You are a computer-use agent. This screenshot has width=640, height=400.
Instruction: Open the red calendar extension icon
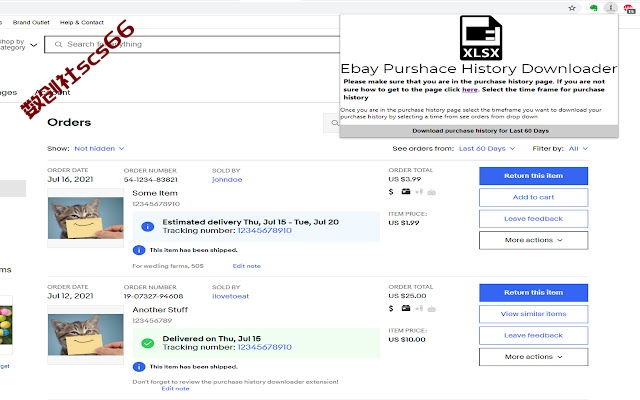tap(629, 8)
